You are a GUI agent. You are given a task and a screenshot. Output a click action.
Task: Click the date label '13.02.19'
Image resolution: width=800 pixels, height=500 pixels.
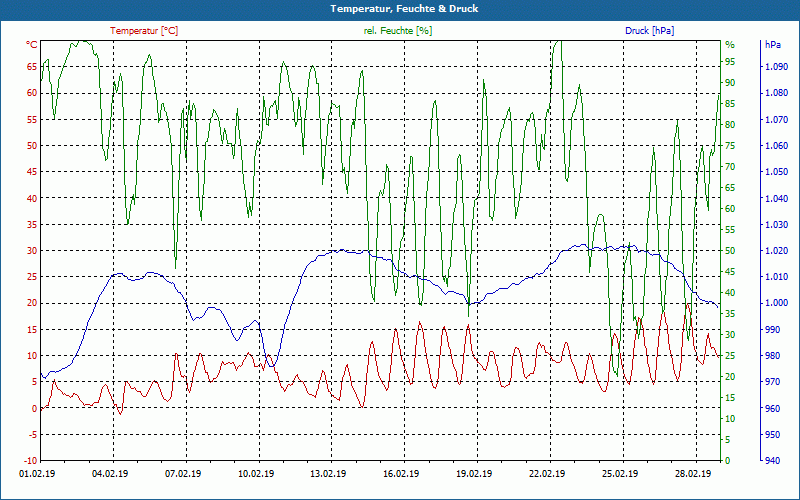(x=328, y=474)
